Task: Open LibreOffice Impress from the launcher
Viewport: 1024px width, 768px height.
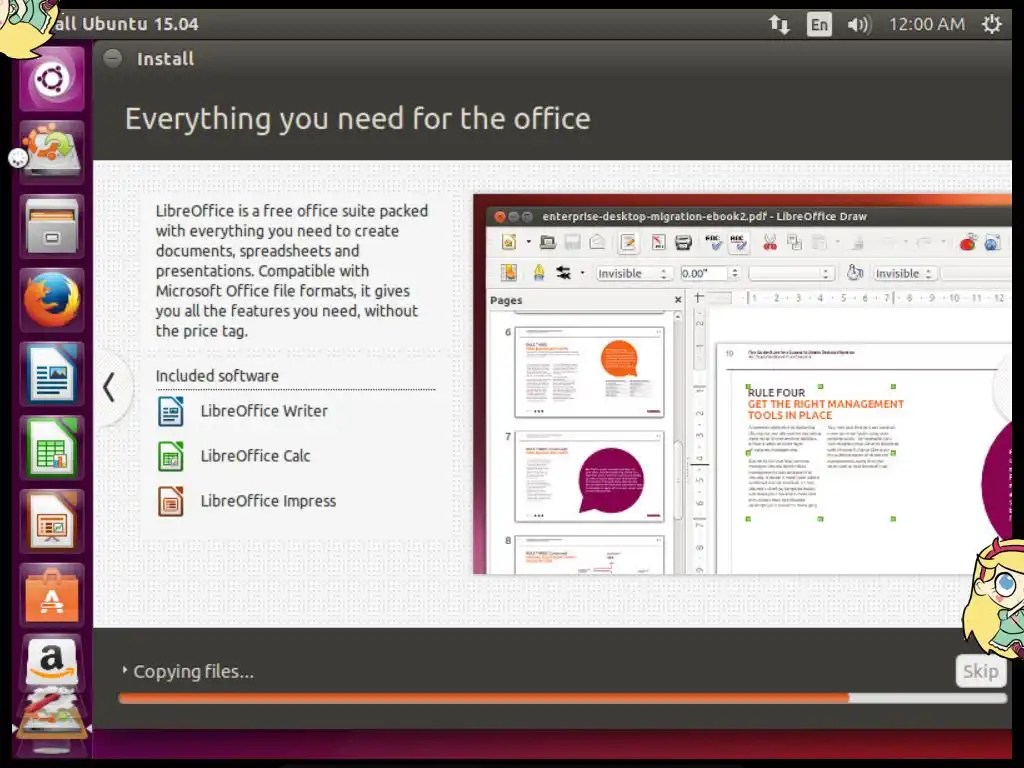Action: (52, 521)
